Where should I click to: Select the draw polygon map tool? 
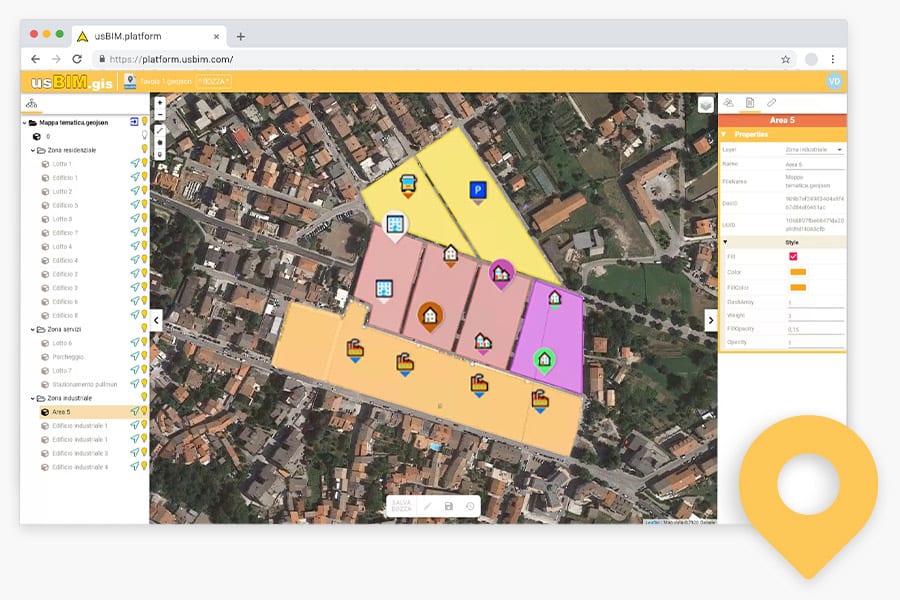[160, 142]
